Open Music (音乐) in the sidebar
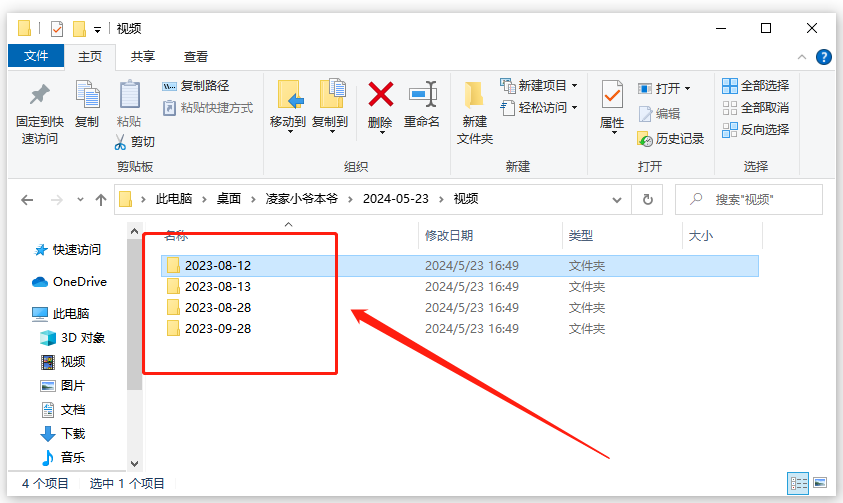Image resolution: width=843 pixels, height=503 pixels. 63,457
